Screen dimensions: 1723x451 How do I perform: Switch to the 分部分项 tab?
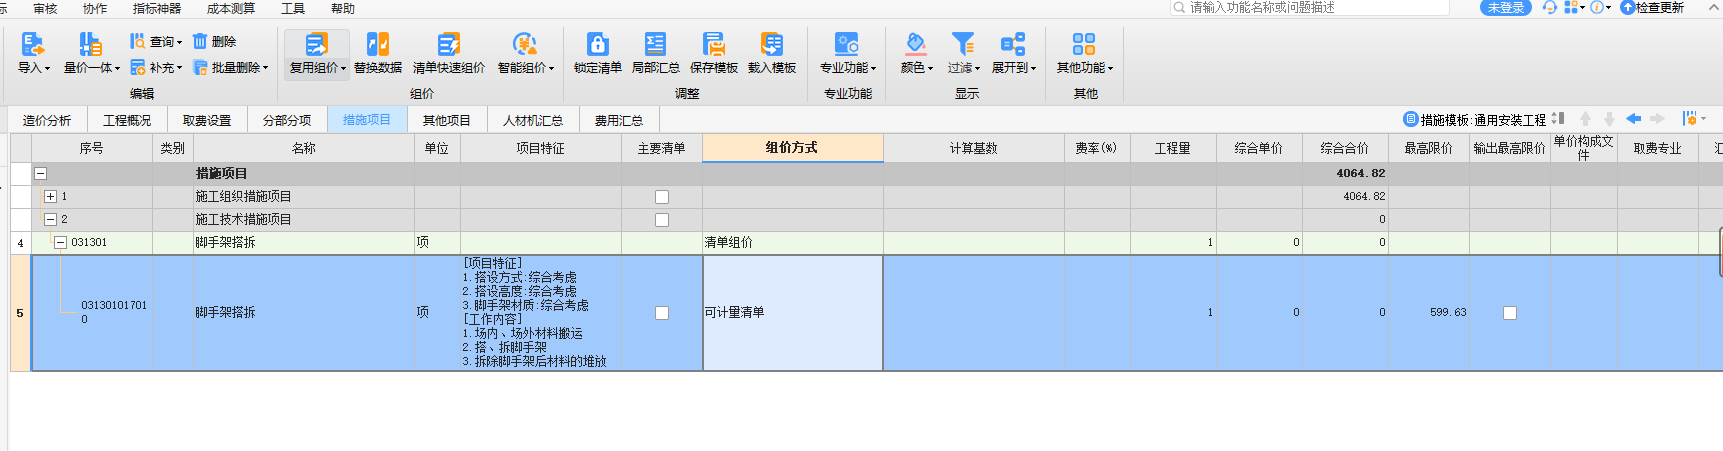click(287, 120)
